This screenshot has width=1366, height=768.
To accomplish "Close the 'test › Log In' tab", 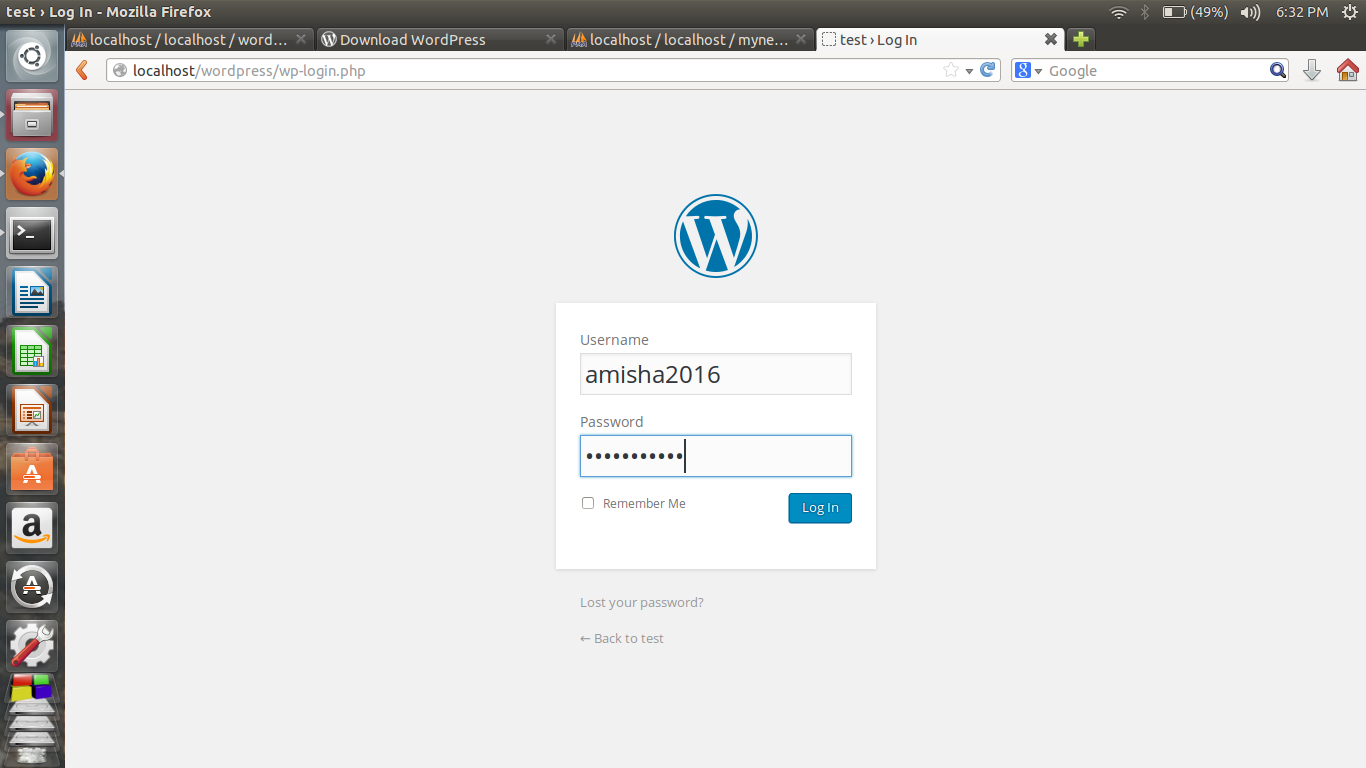I will (1051, 39).
